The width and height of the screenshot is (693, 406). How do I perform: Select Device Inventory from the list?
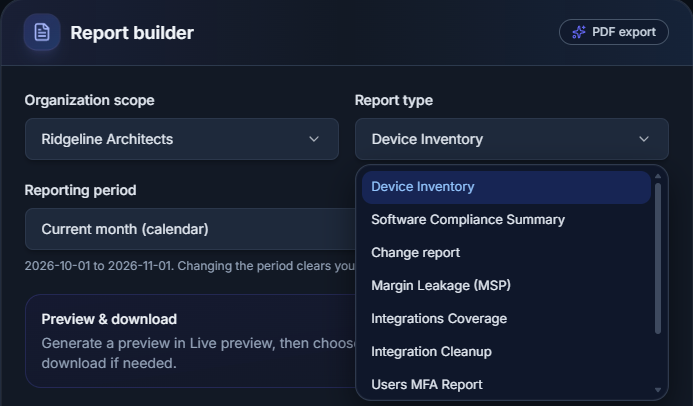click(x=506, y=187)
